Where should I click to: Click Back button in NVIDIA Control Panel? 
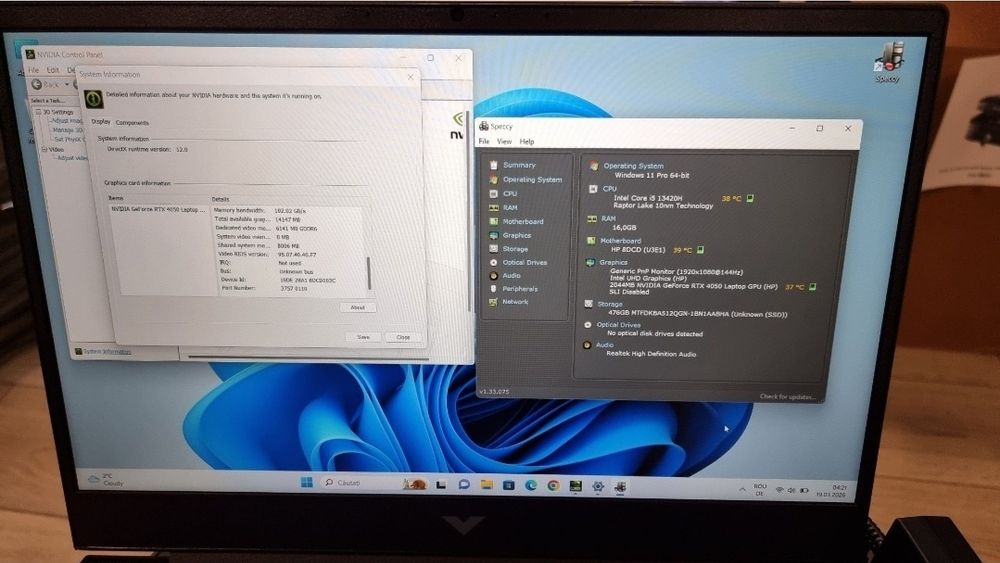pyautogui.click(x=45, y=84)
